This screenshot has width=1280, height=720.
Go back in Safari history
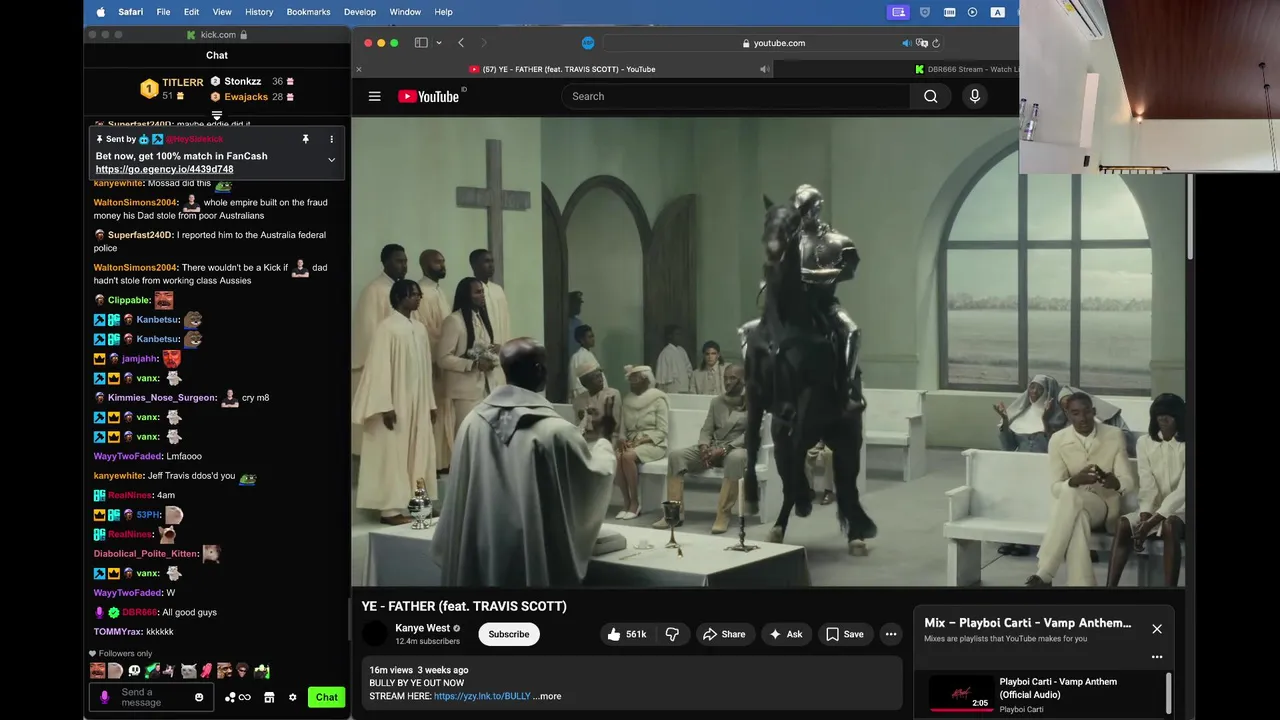(x=461, y=43)
